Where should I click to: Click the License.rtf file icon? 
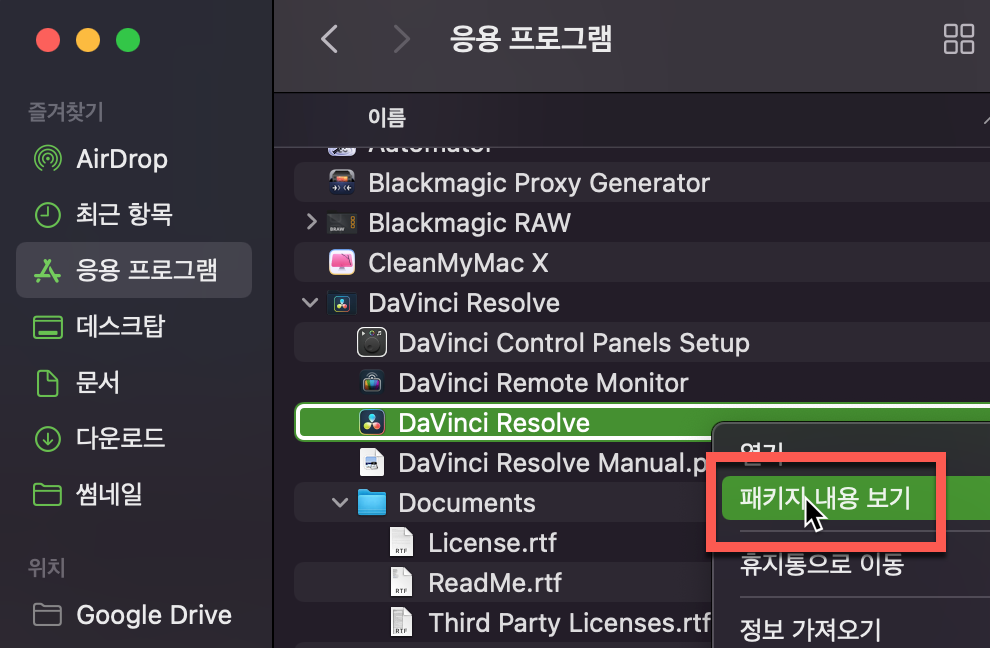tap(402, 543)
